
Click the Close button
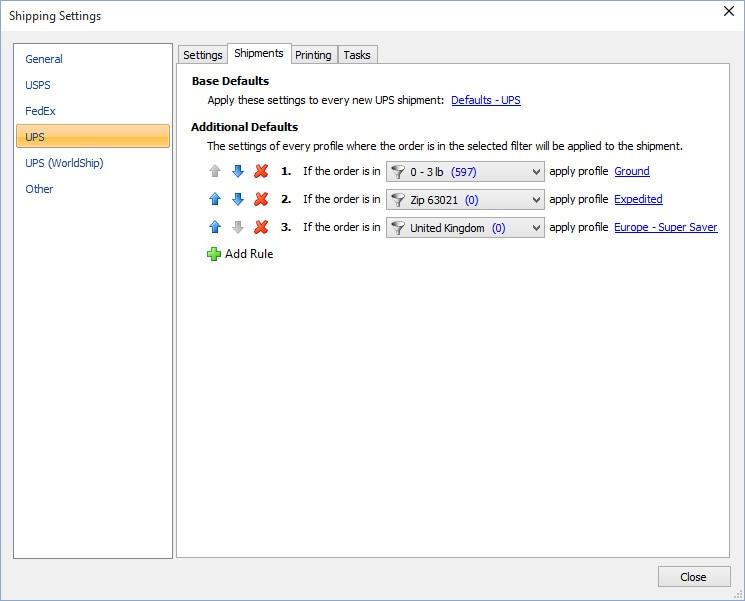(694, 577)
